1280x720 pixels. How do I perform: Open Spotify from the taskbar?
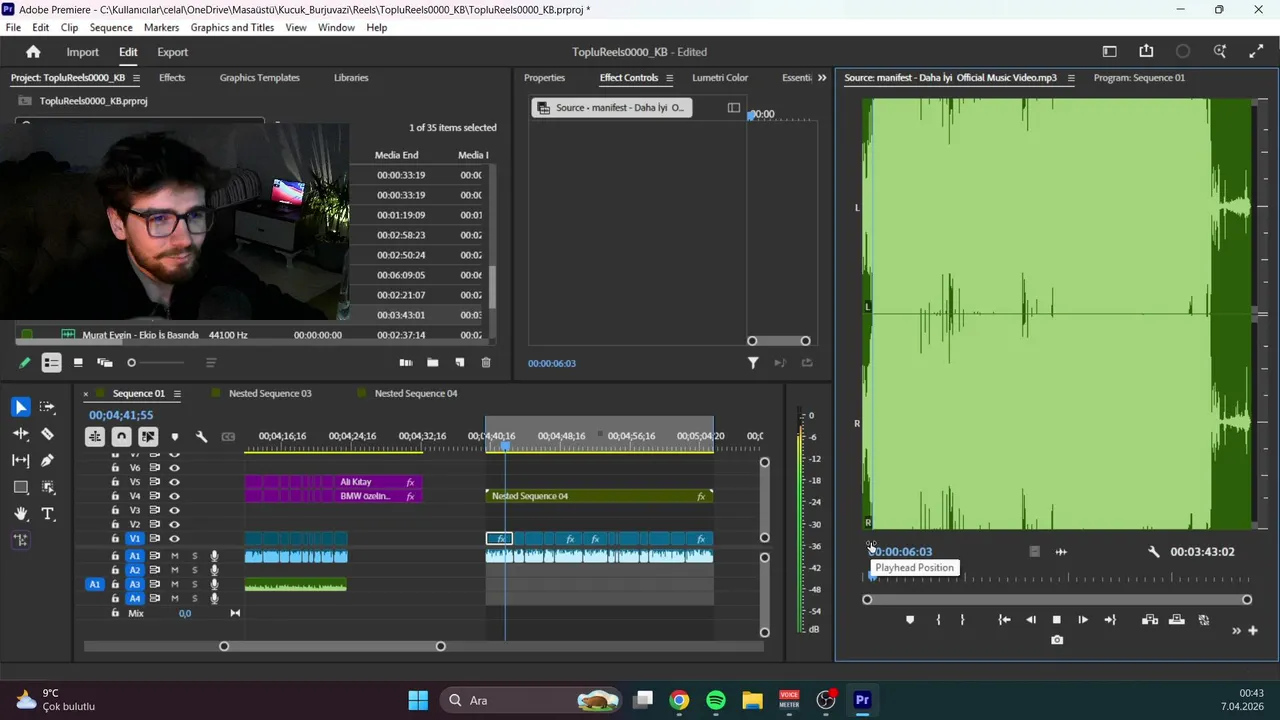(x=716, y=700)
